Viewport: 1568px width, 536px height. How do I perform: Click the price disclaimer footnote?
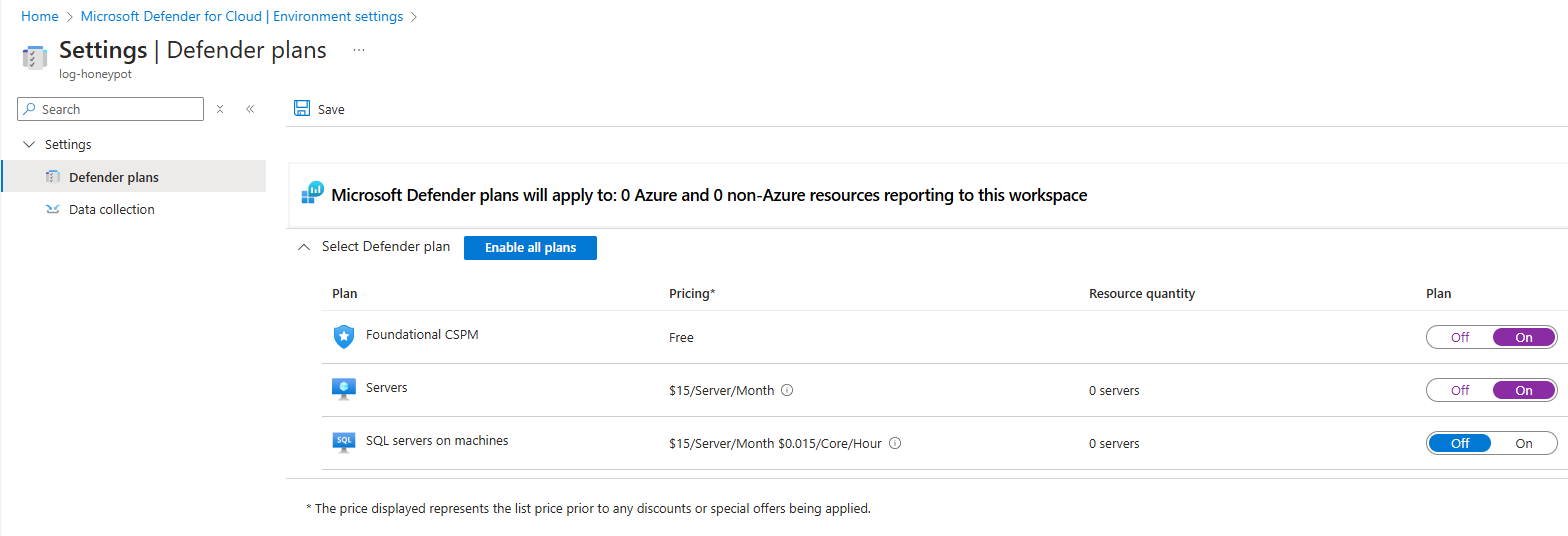pos(588,508)
